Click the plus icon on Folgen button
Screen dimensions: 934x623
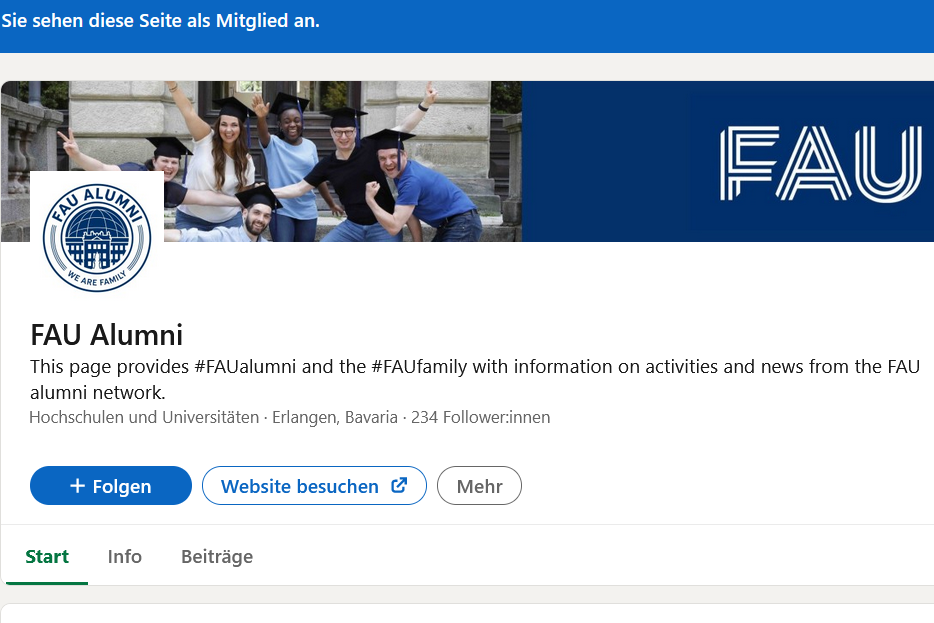tap(77, 486)
